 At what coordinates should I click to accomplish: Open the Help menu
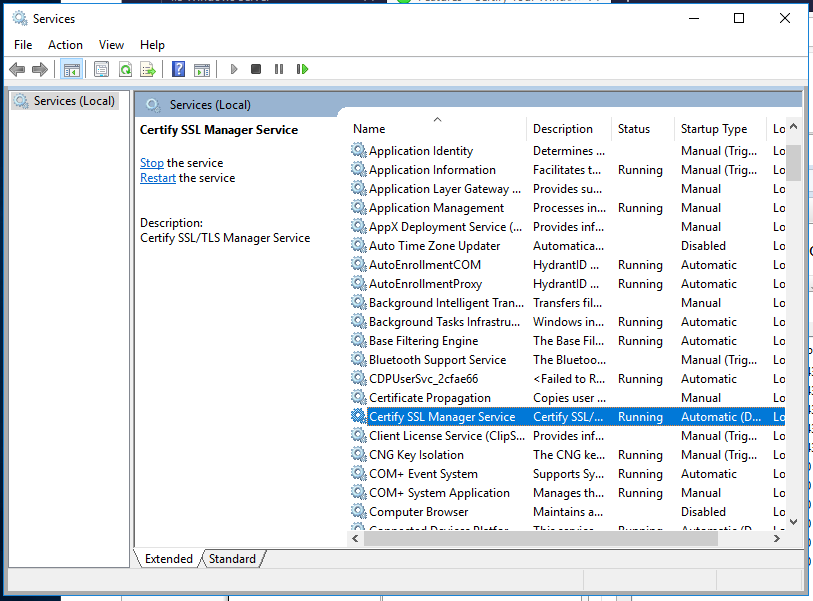[x=152, y=45]
